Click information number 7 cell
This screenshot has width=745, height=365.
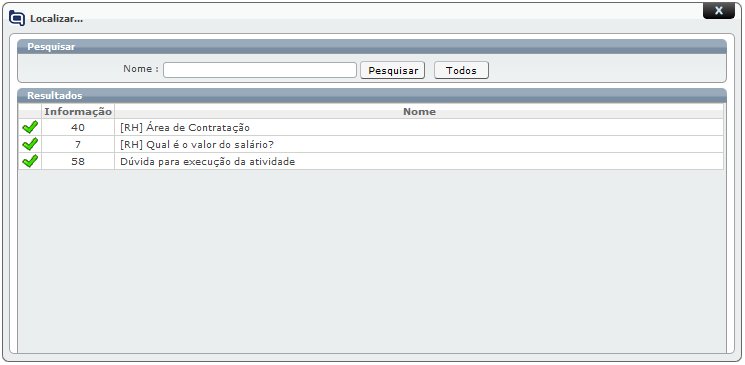[x=78, y=144]
